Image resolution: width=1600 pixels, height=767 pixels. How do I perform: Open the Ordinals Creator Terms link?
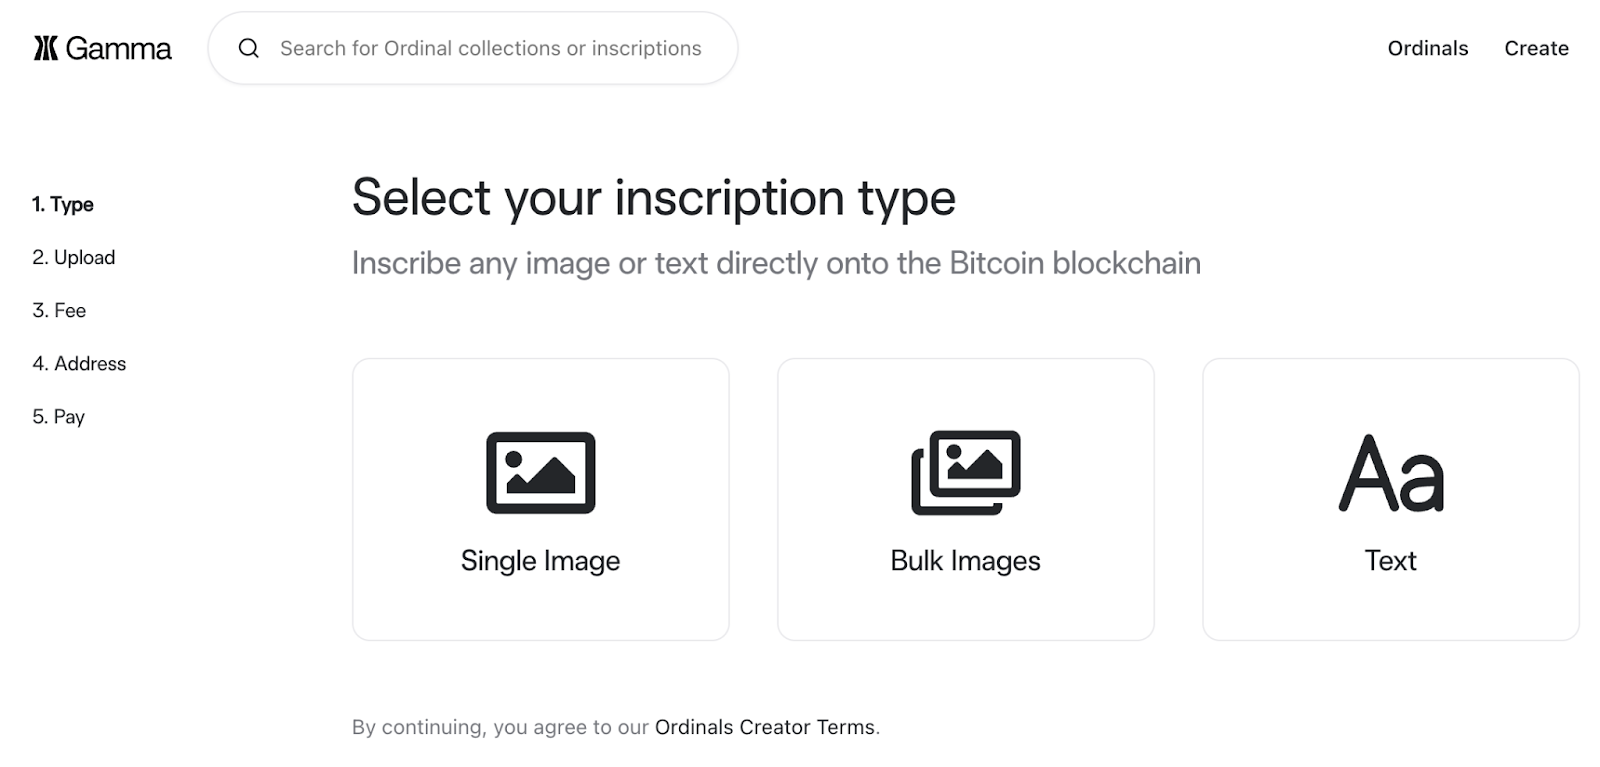765,727
